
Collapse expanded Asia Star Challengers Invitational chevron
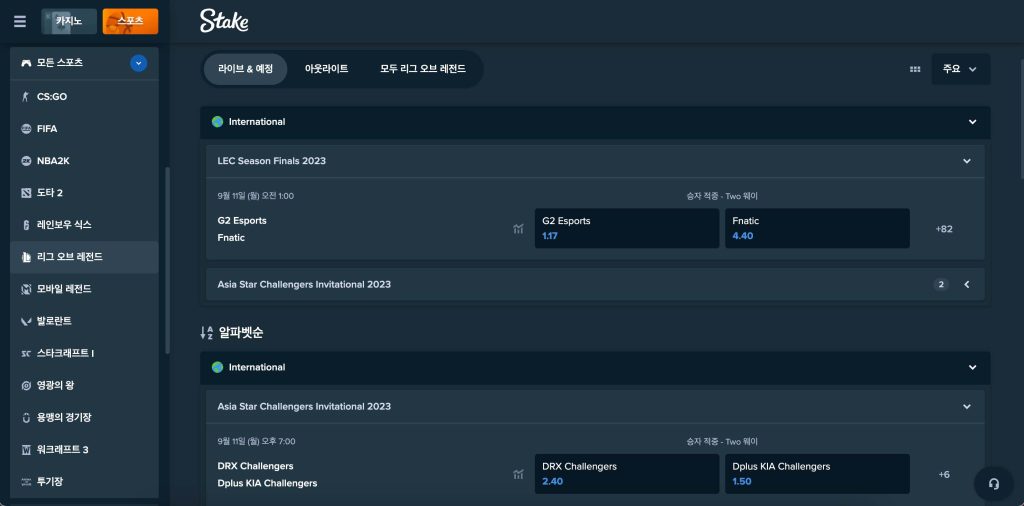(x=967, y=407)
